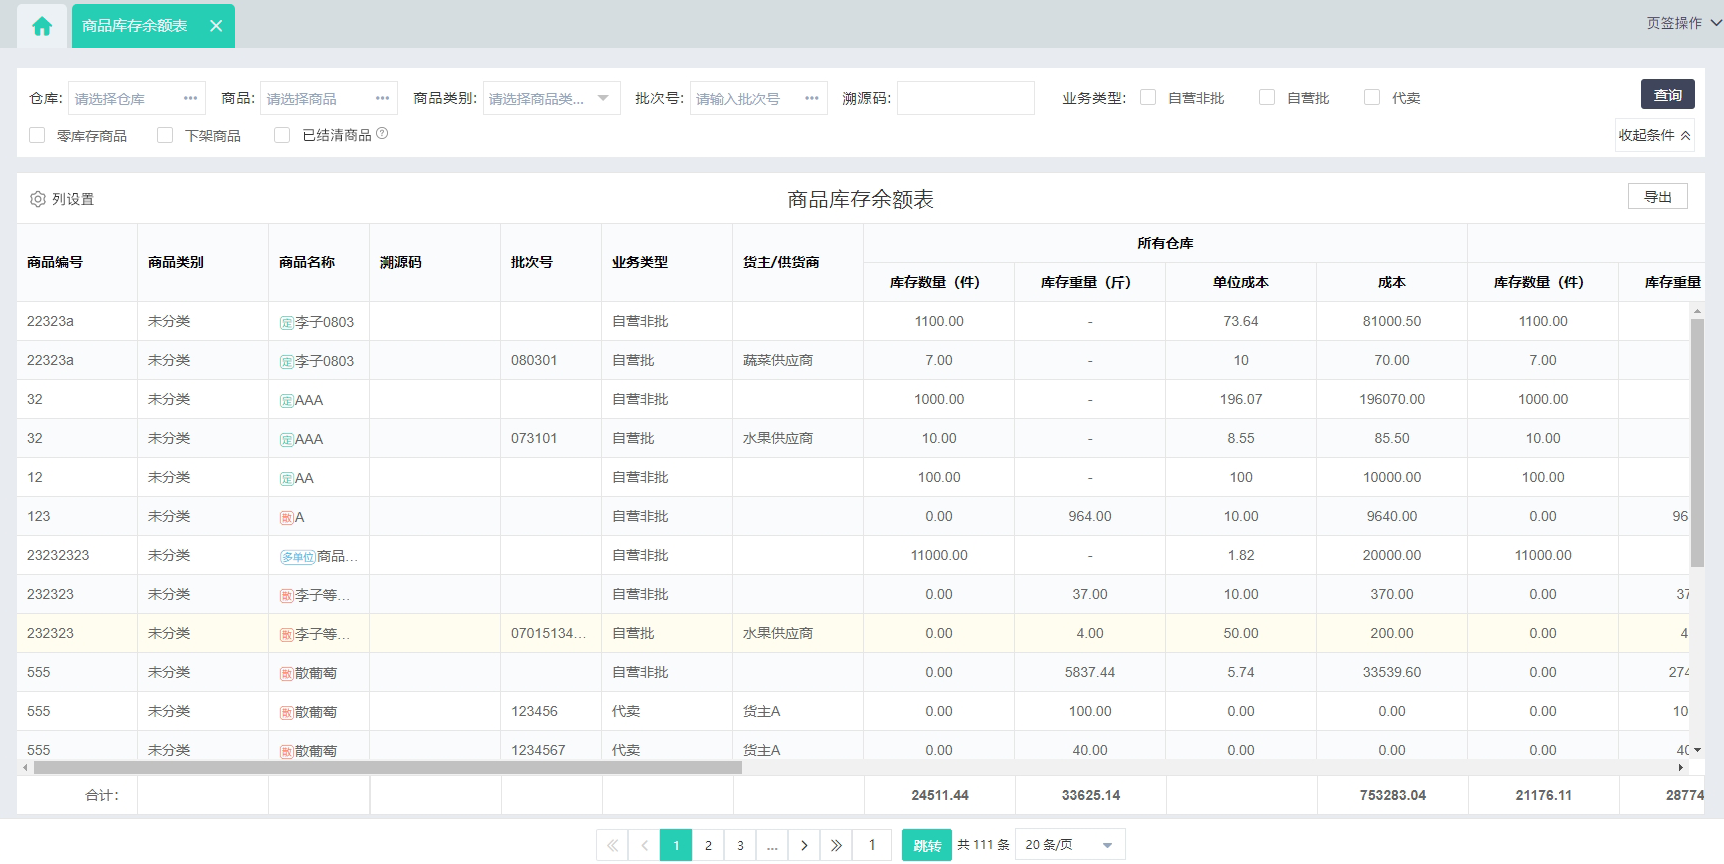
Task: Click the 多单位 tag in row 23232323
Action: coord(298,557)
